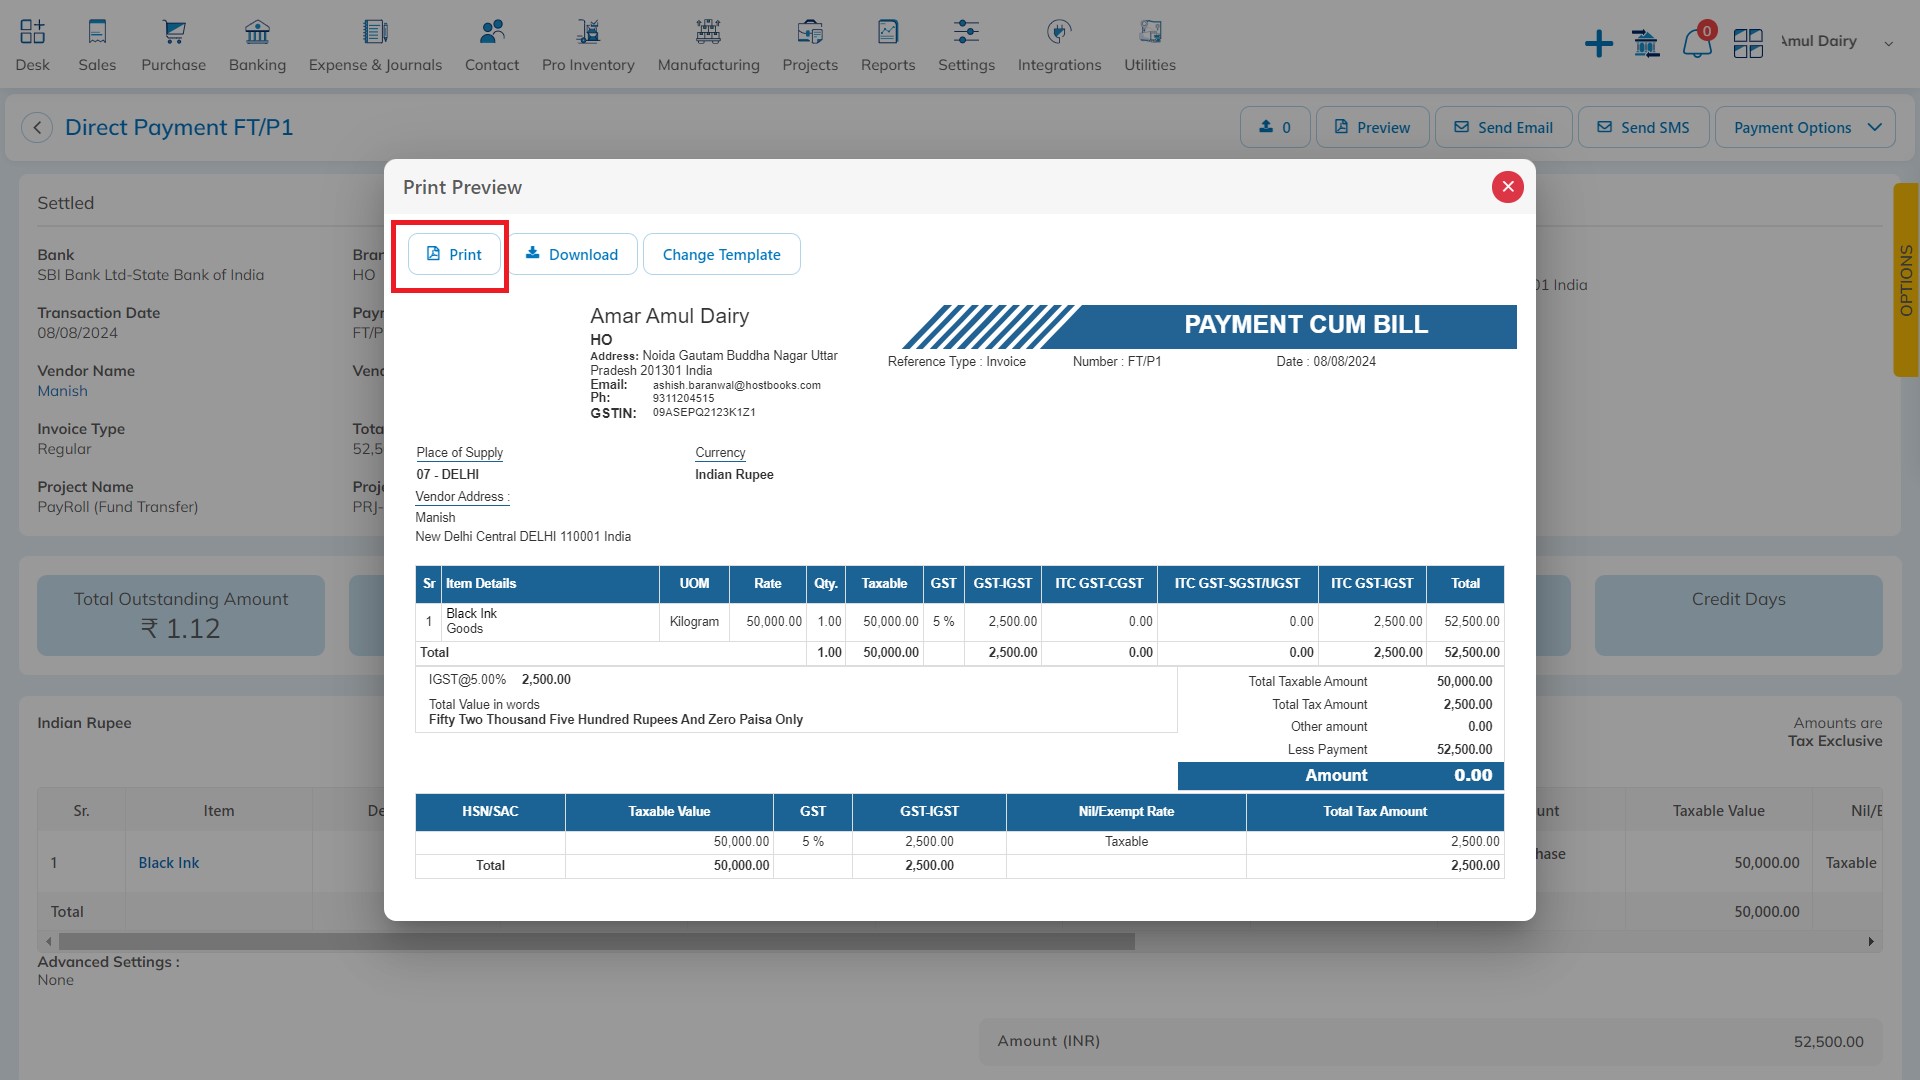1920x1080 pixels.
Task: Close the Print Preview dialog
Action: (1508, 187)
